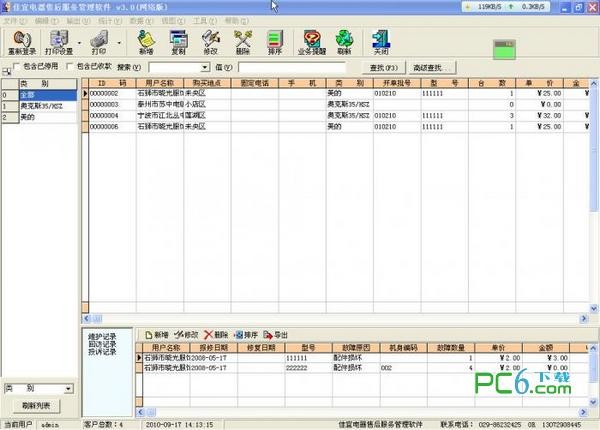Click the 刷新 (refresh) recycle icon
The width and height of the screenshot is (600, 430).
(x=344, y=42)
